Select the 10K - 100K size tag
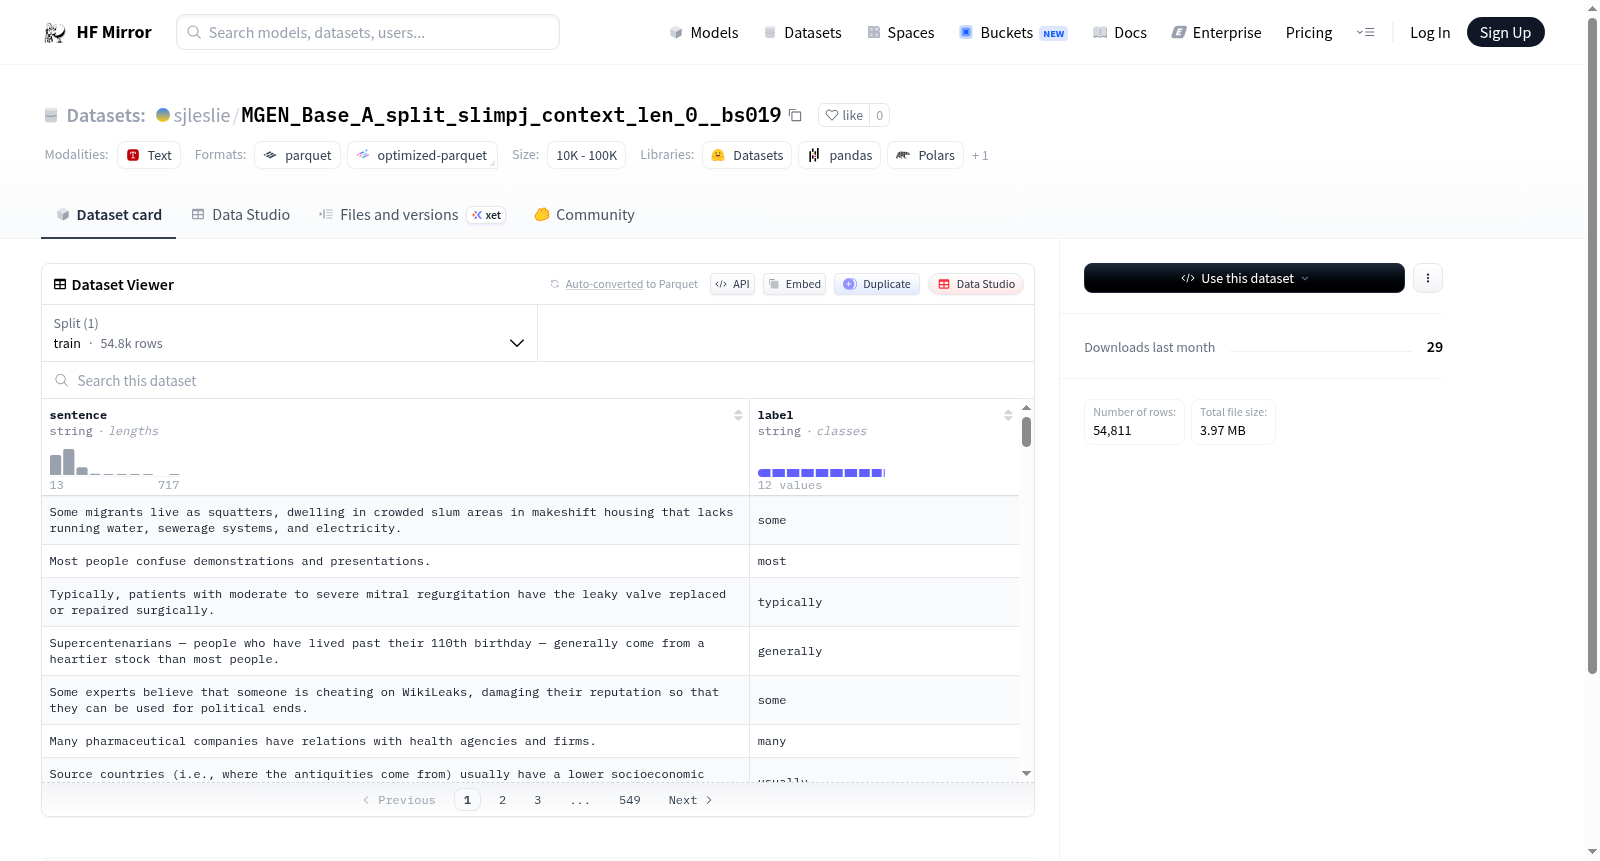This screenshot has height=861, width=1600. coord(586,155)
